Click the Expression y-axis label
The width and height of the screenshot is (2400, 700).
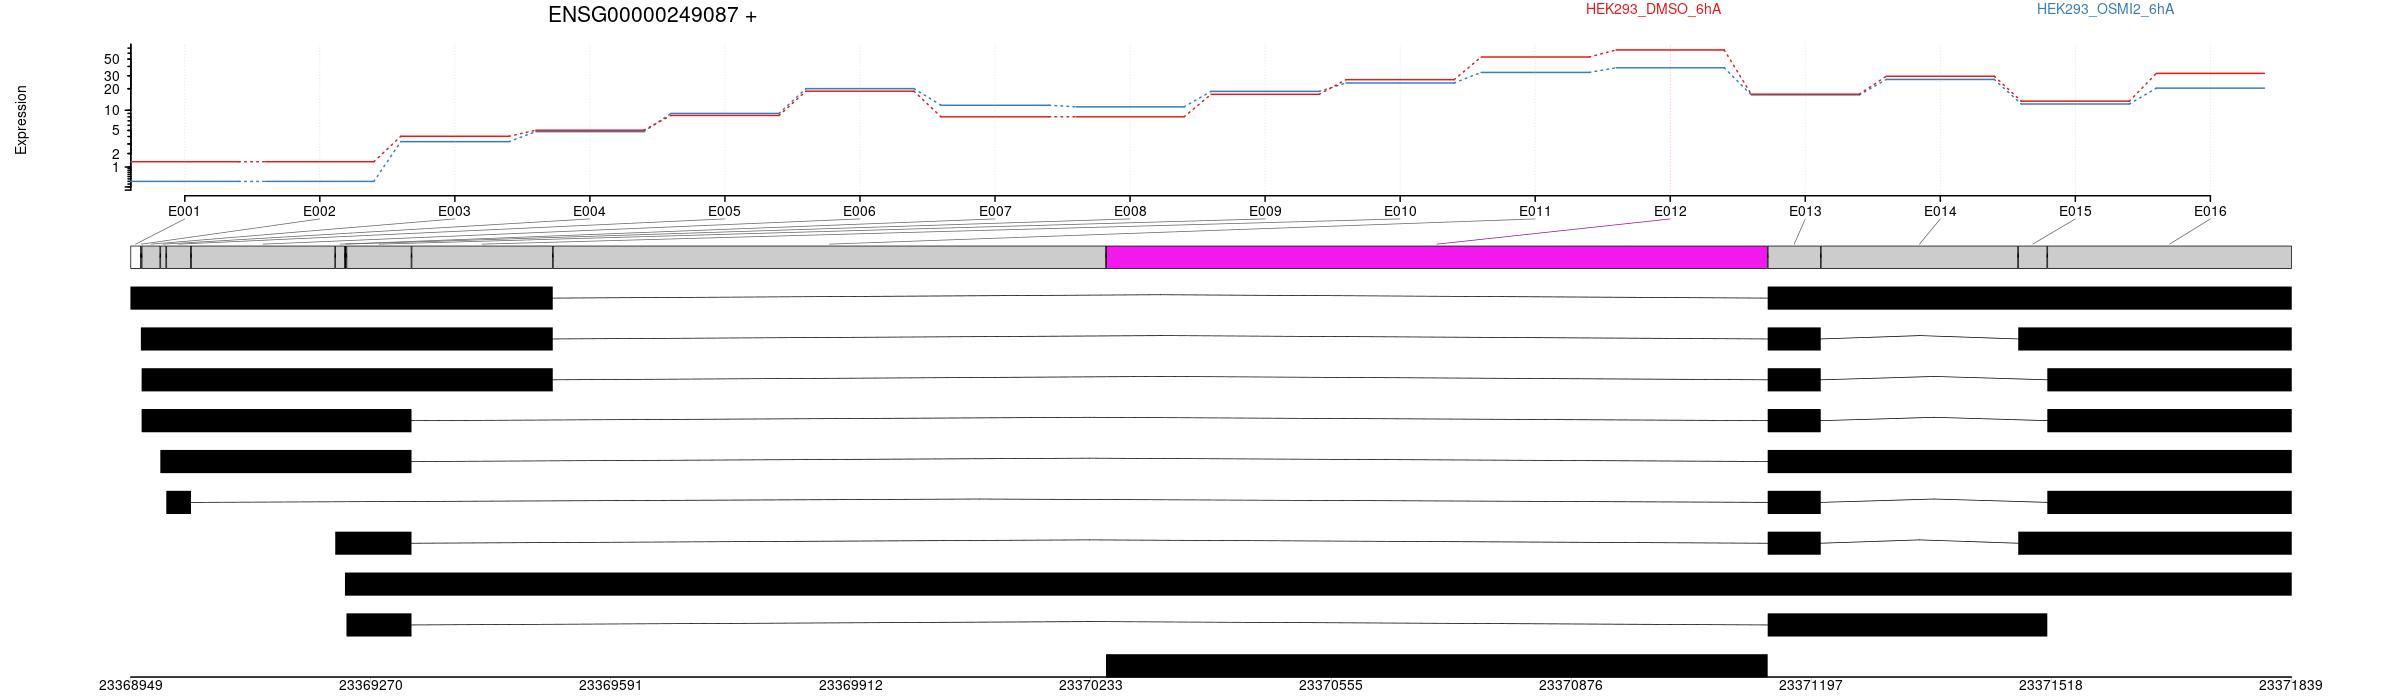21,120
